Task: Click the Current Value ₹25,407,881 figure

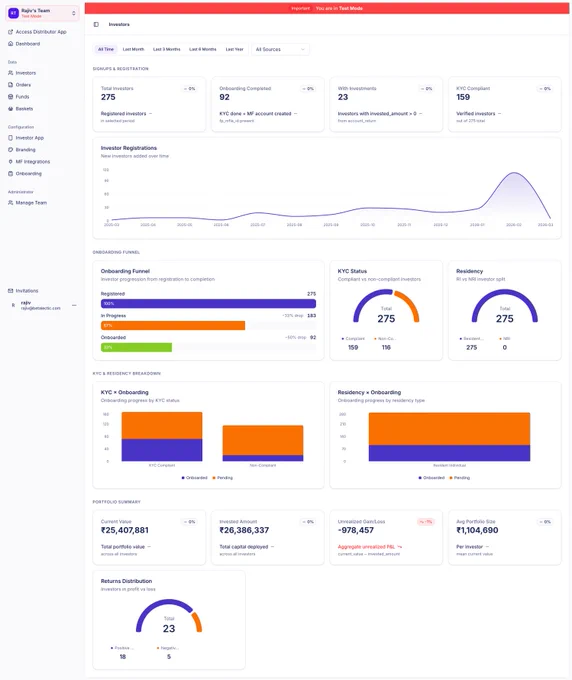Action: (125, 530)
